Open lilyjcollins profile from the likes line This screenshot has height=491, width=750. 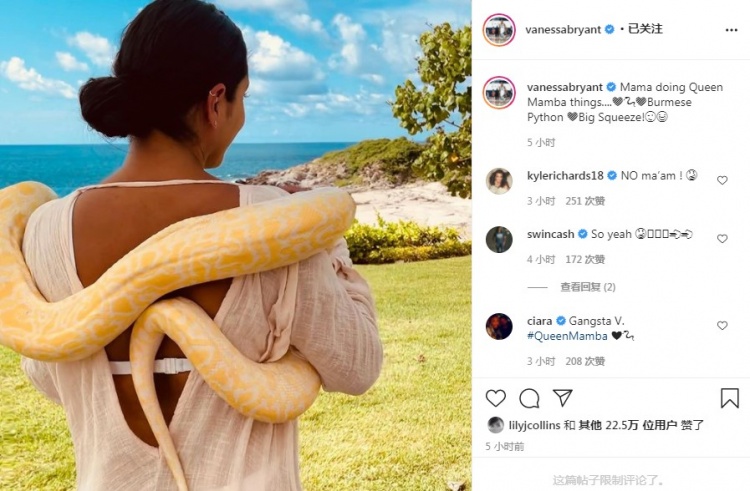(x=534, y=425)
